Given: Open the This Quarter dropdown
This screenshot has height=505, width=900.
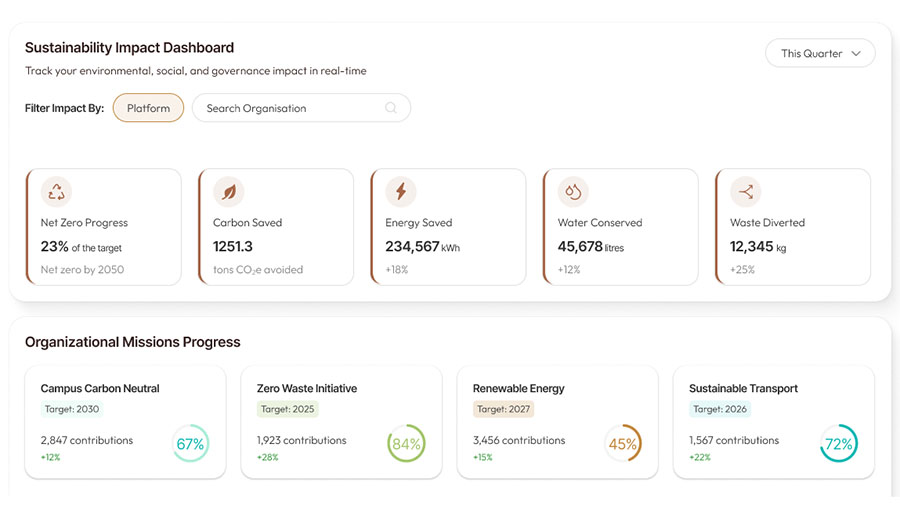Looking at the screenshot, I should 819,54.
